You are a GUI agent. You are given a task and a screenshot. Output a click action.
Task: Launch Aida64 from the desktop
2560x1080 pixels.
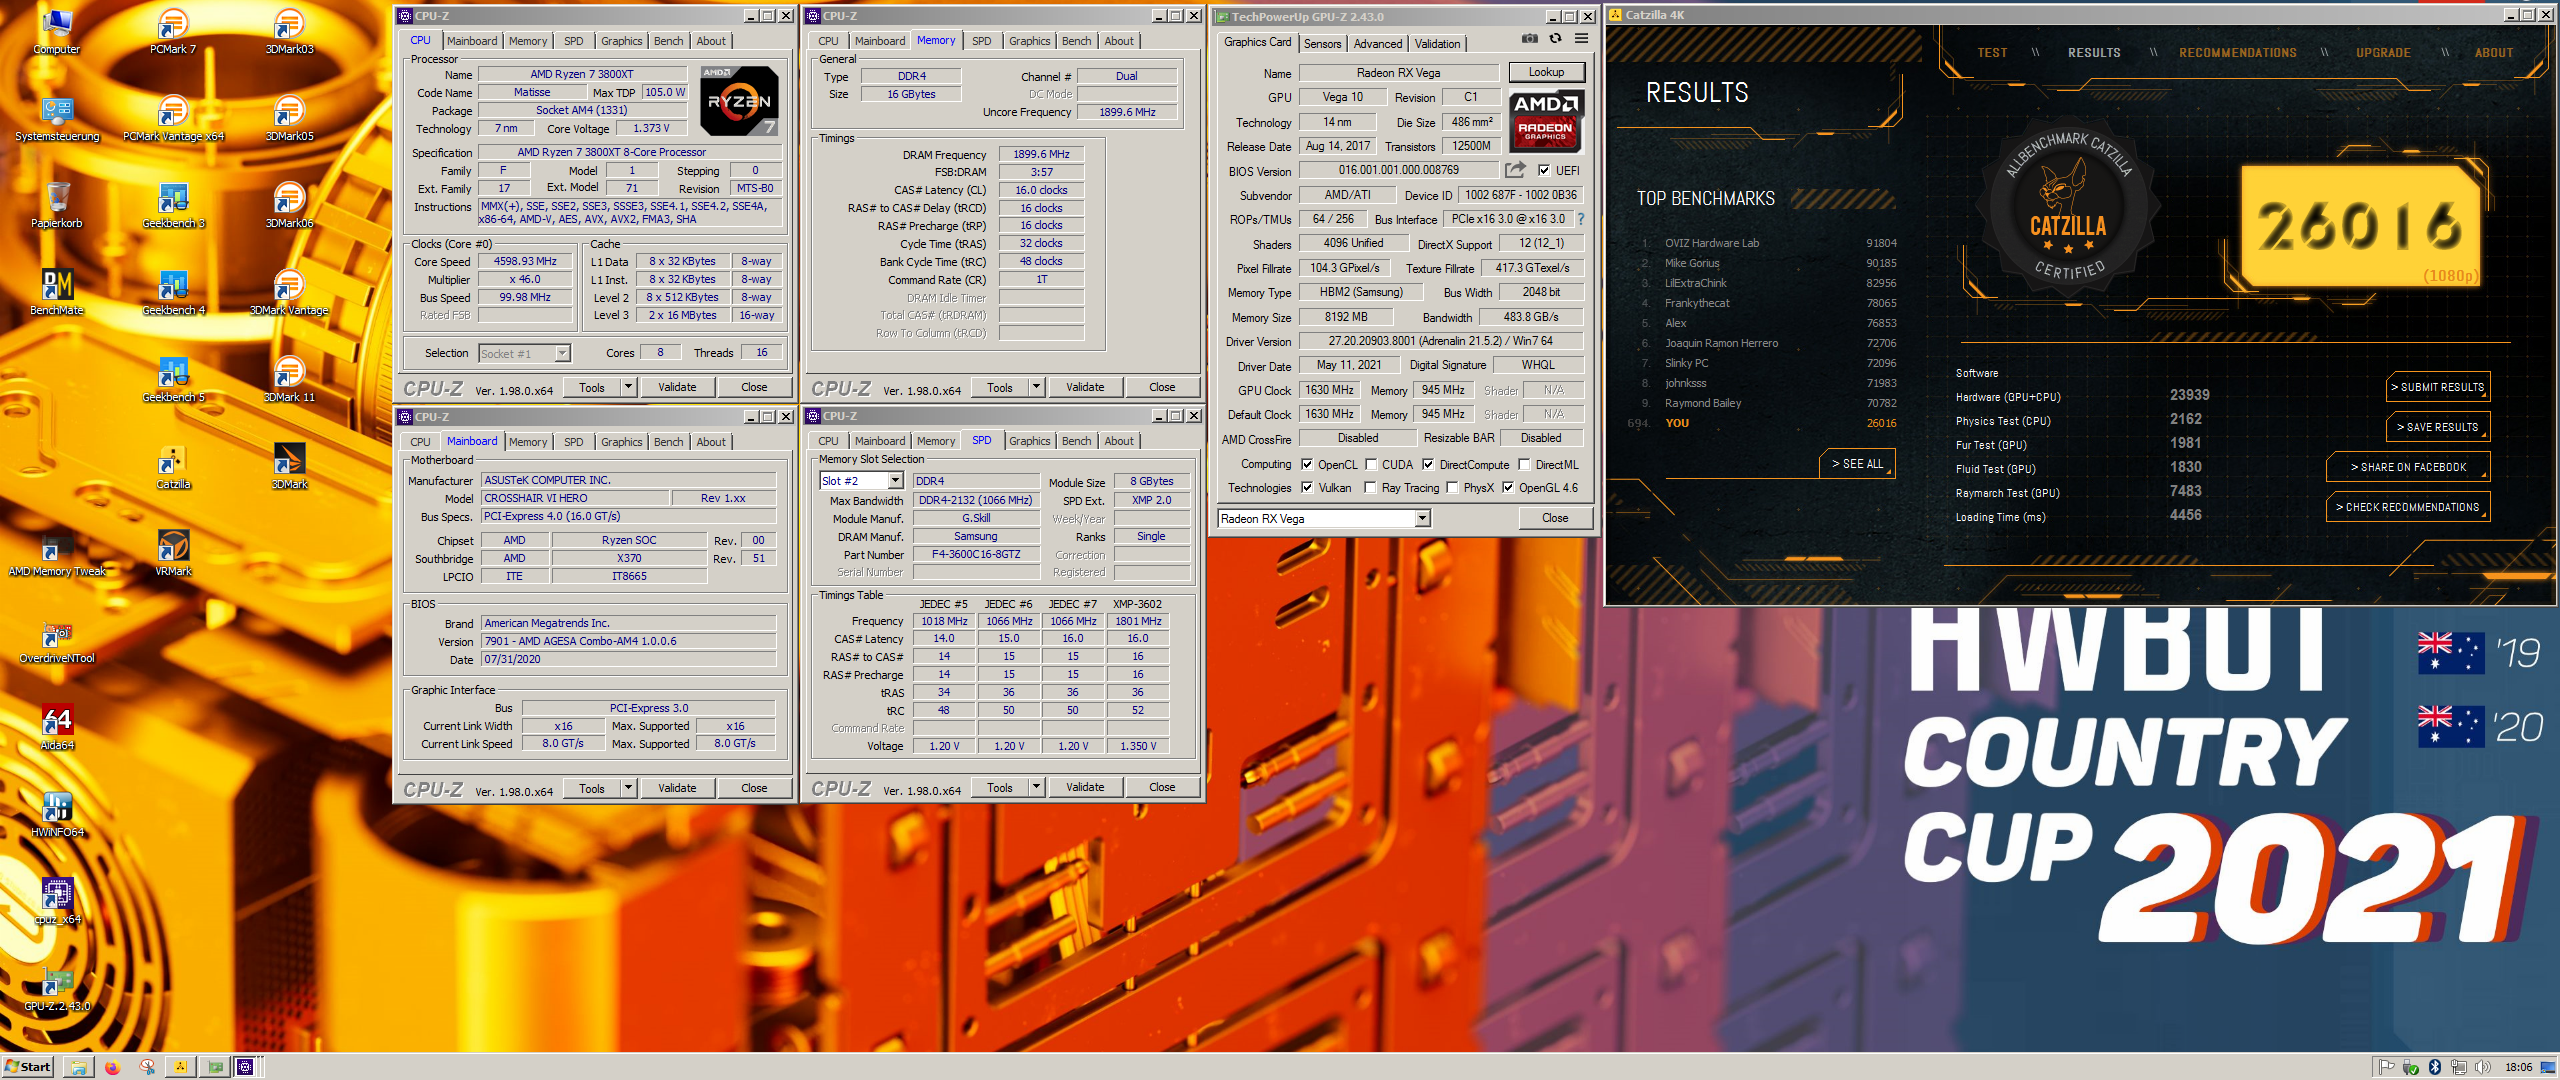(57, 726)
